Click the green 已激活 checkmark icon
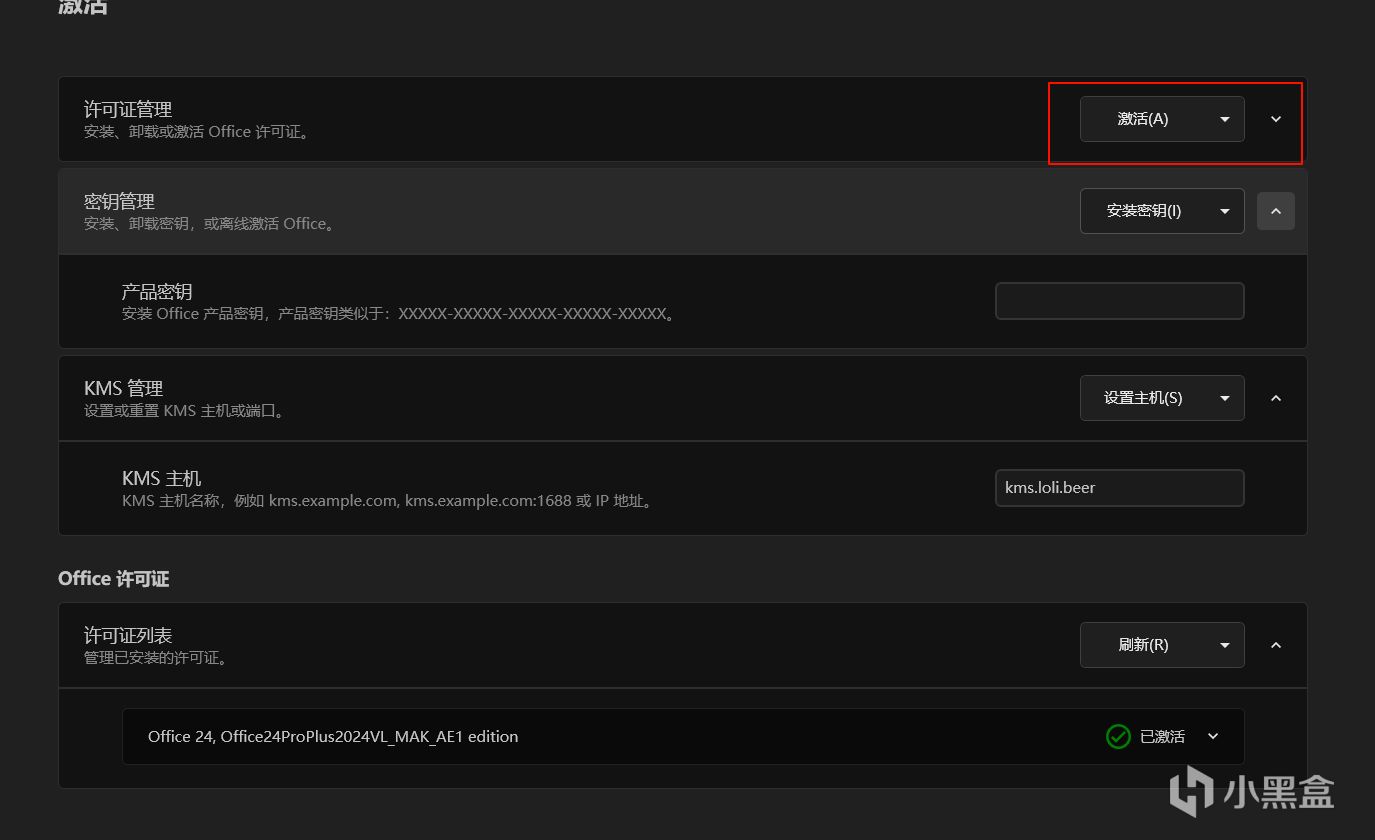The height and width of the screenshot is (840, 1375). click(1118, 737)
